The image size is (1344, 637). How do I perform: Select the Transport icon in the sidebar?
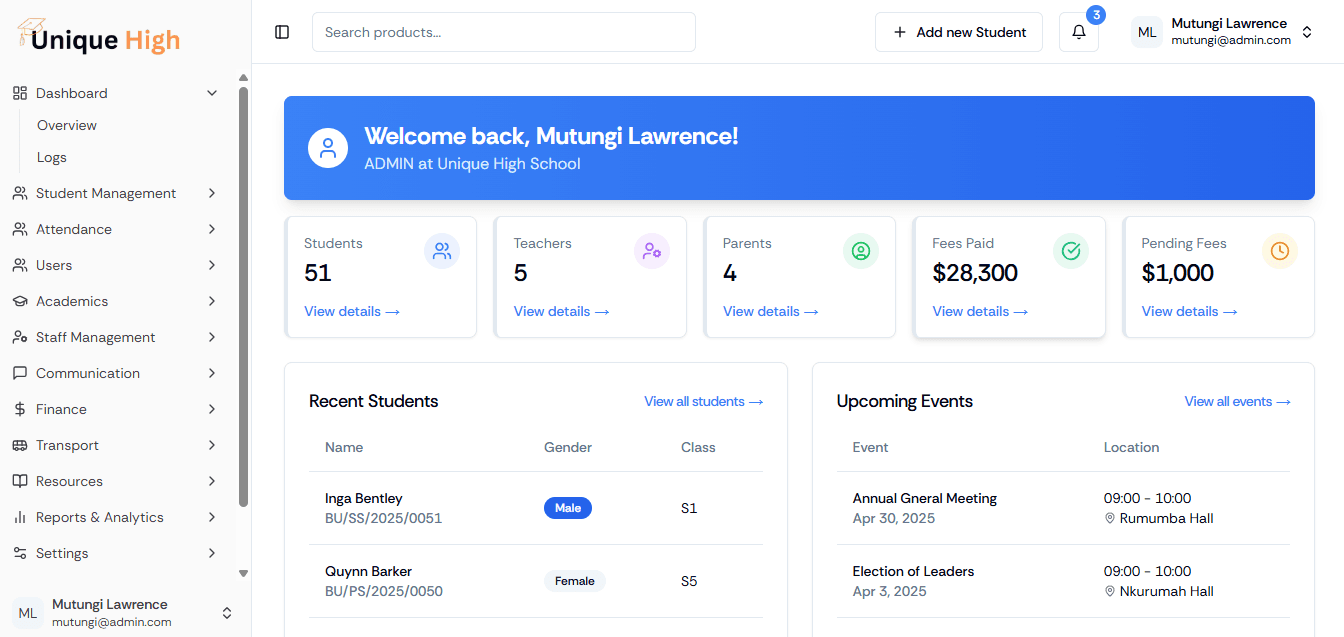(20, 445)
